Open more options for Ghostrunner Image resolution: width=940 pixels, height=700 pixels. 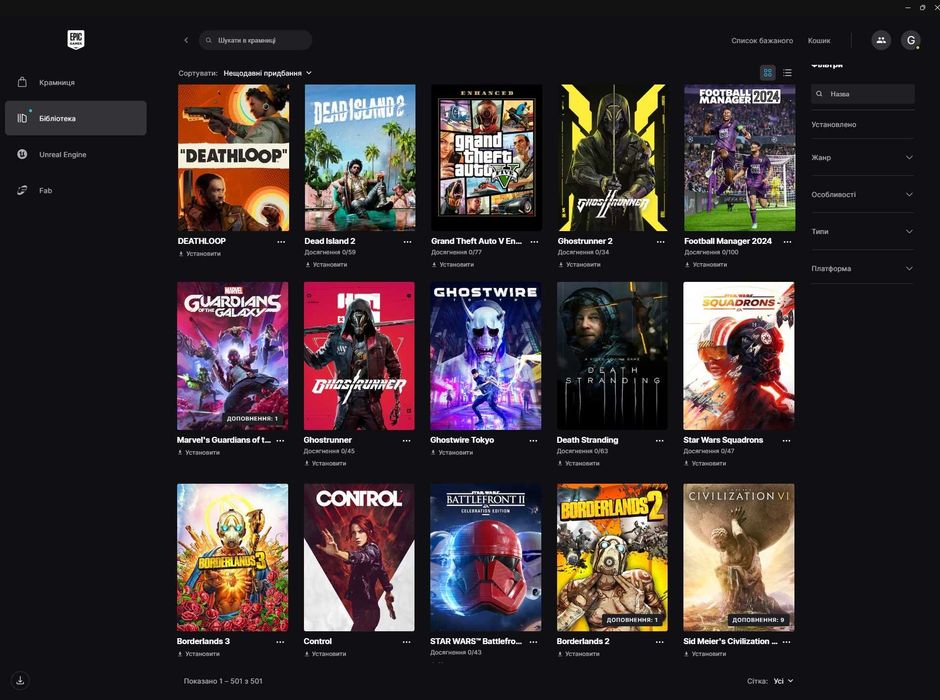406,440
